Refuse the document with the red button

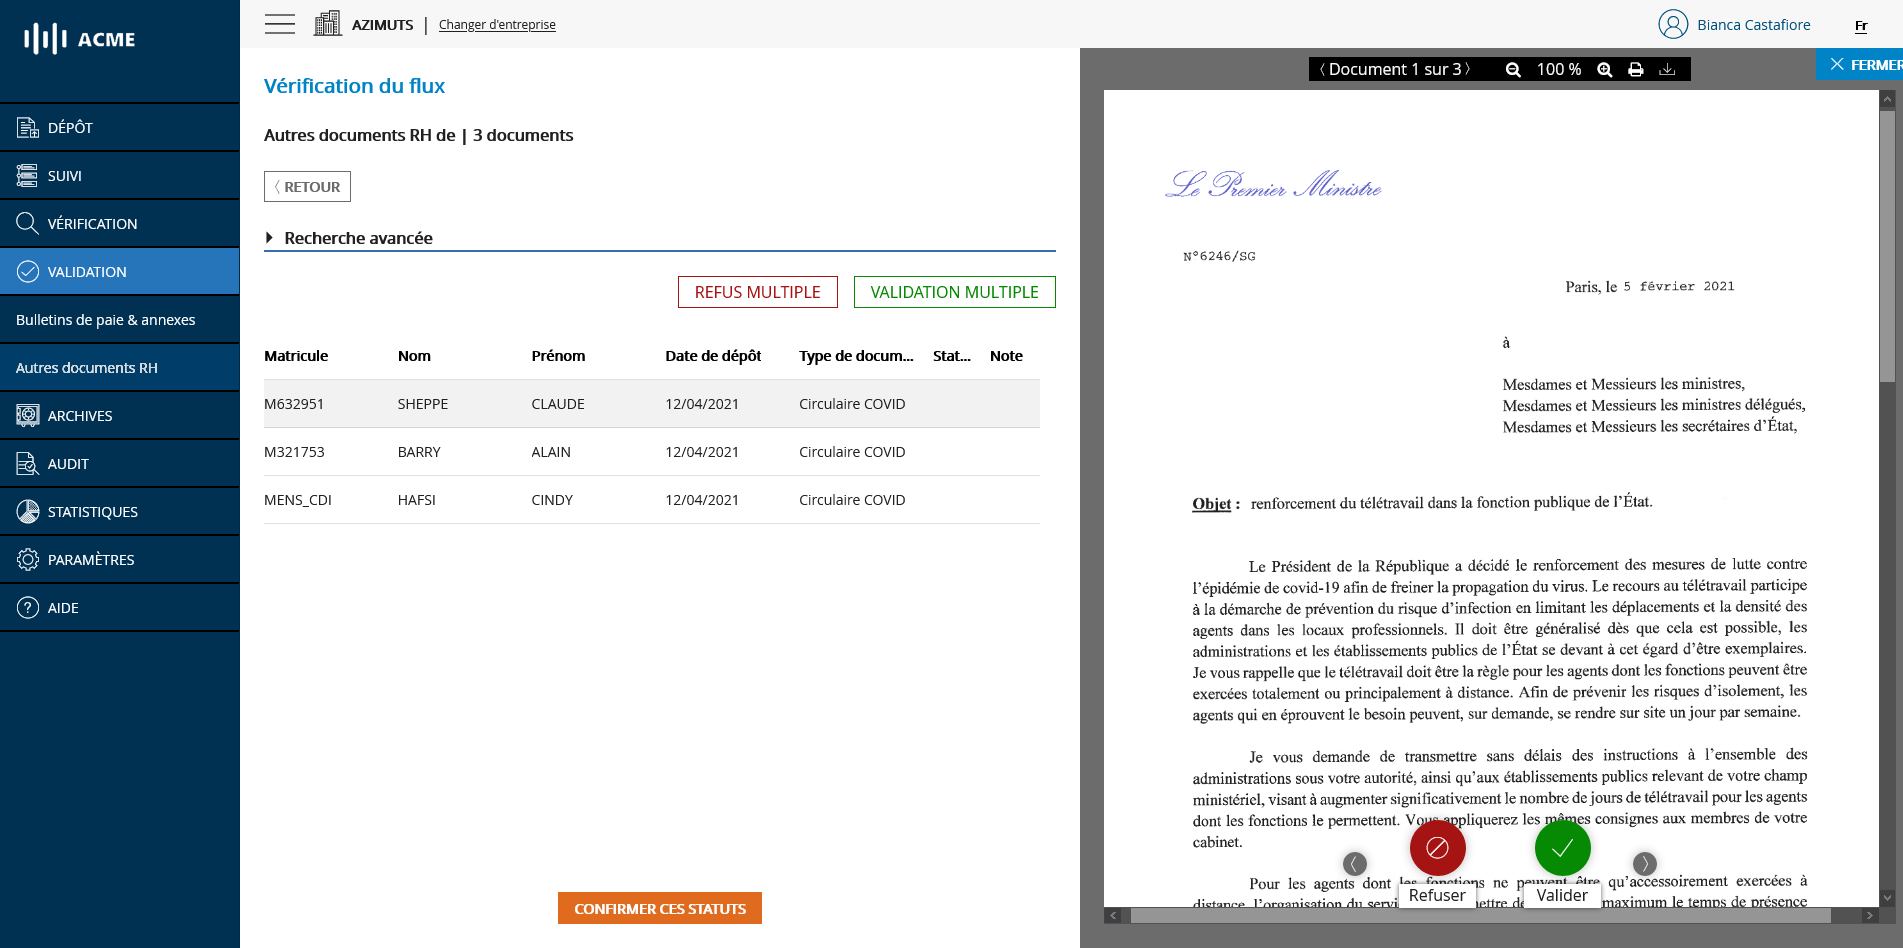pyautogui.click(x=1437, y=847)
